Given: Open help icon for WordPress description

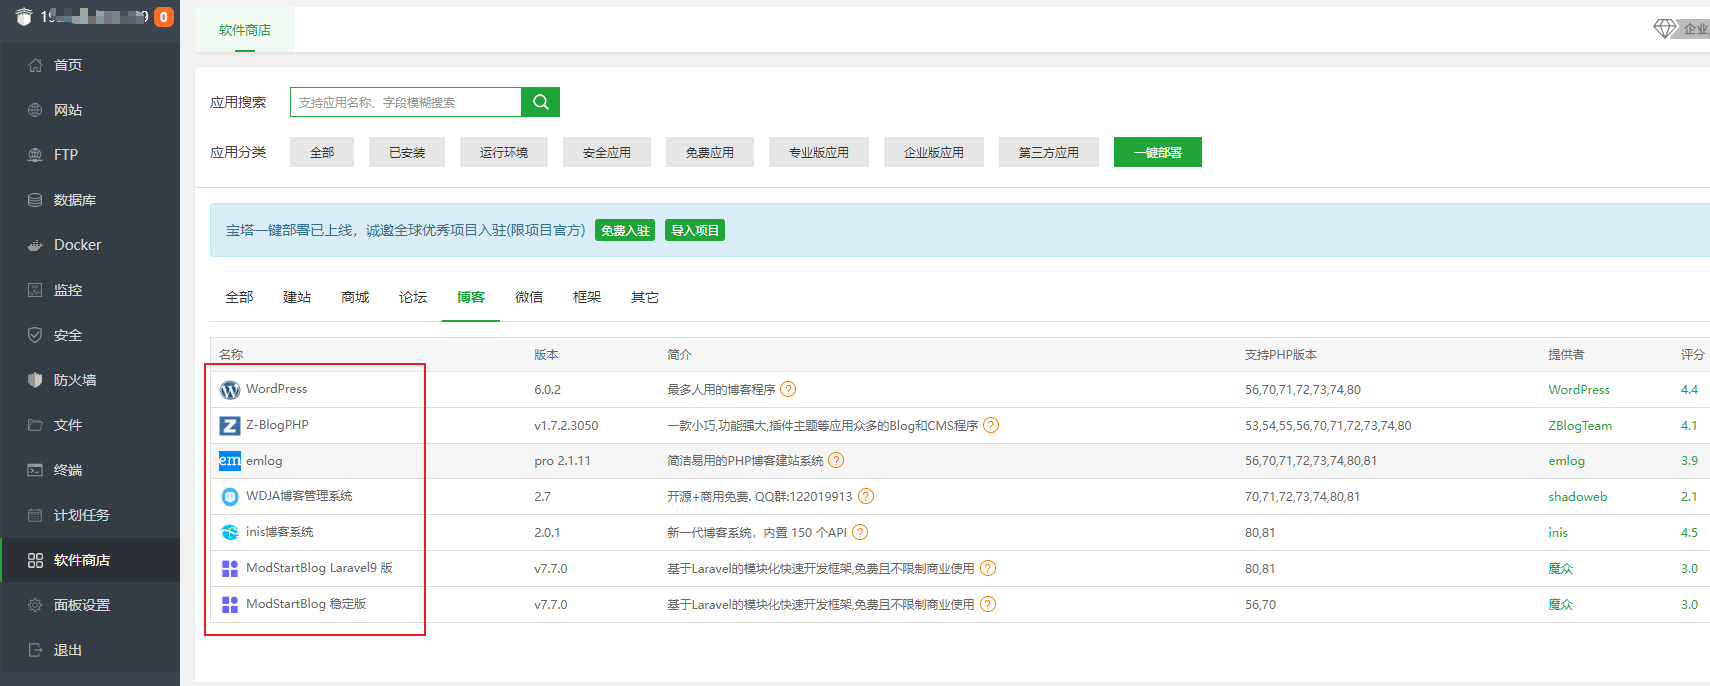Looking at the screenshot, I should (x=788, y=389).
